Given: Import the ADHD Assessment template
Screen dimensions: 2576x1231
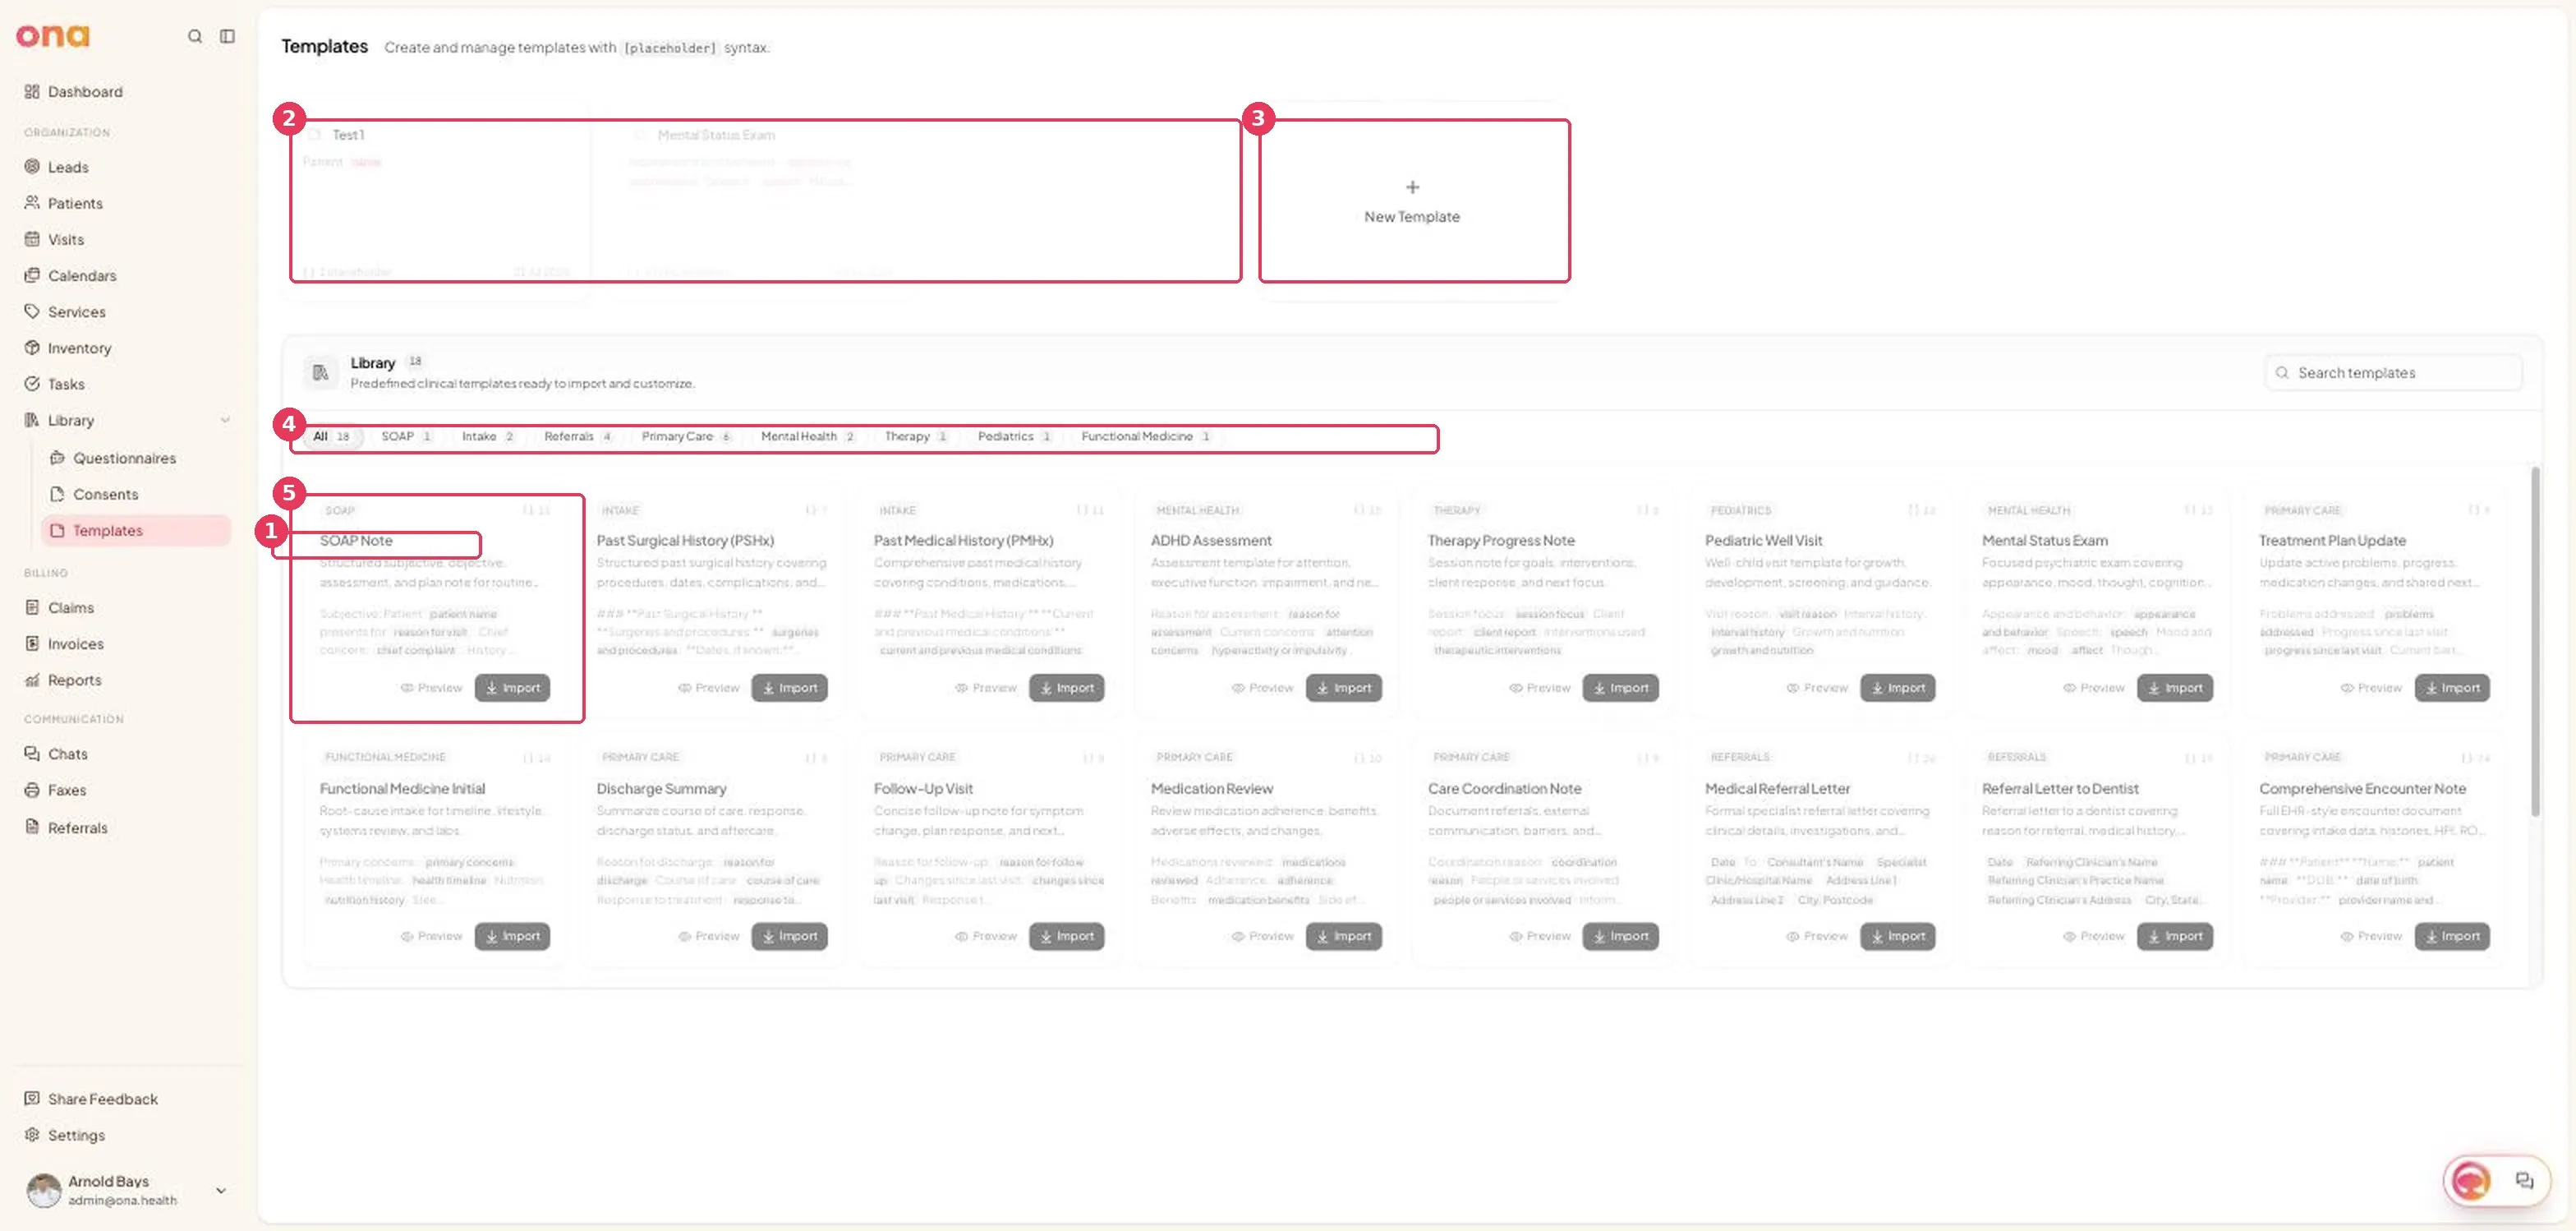Looking at the screenshot, I should click(1343, 688).
